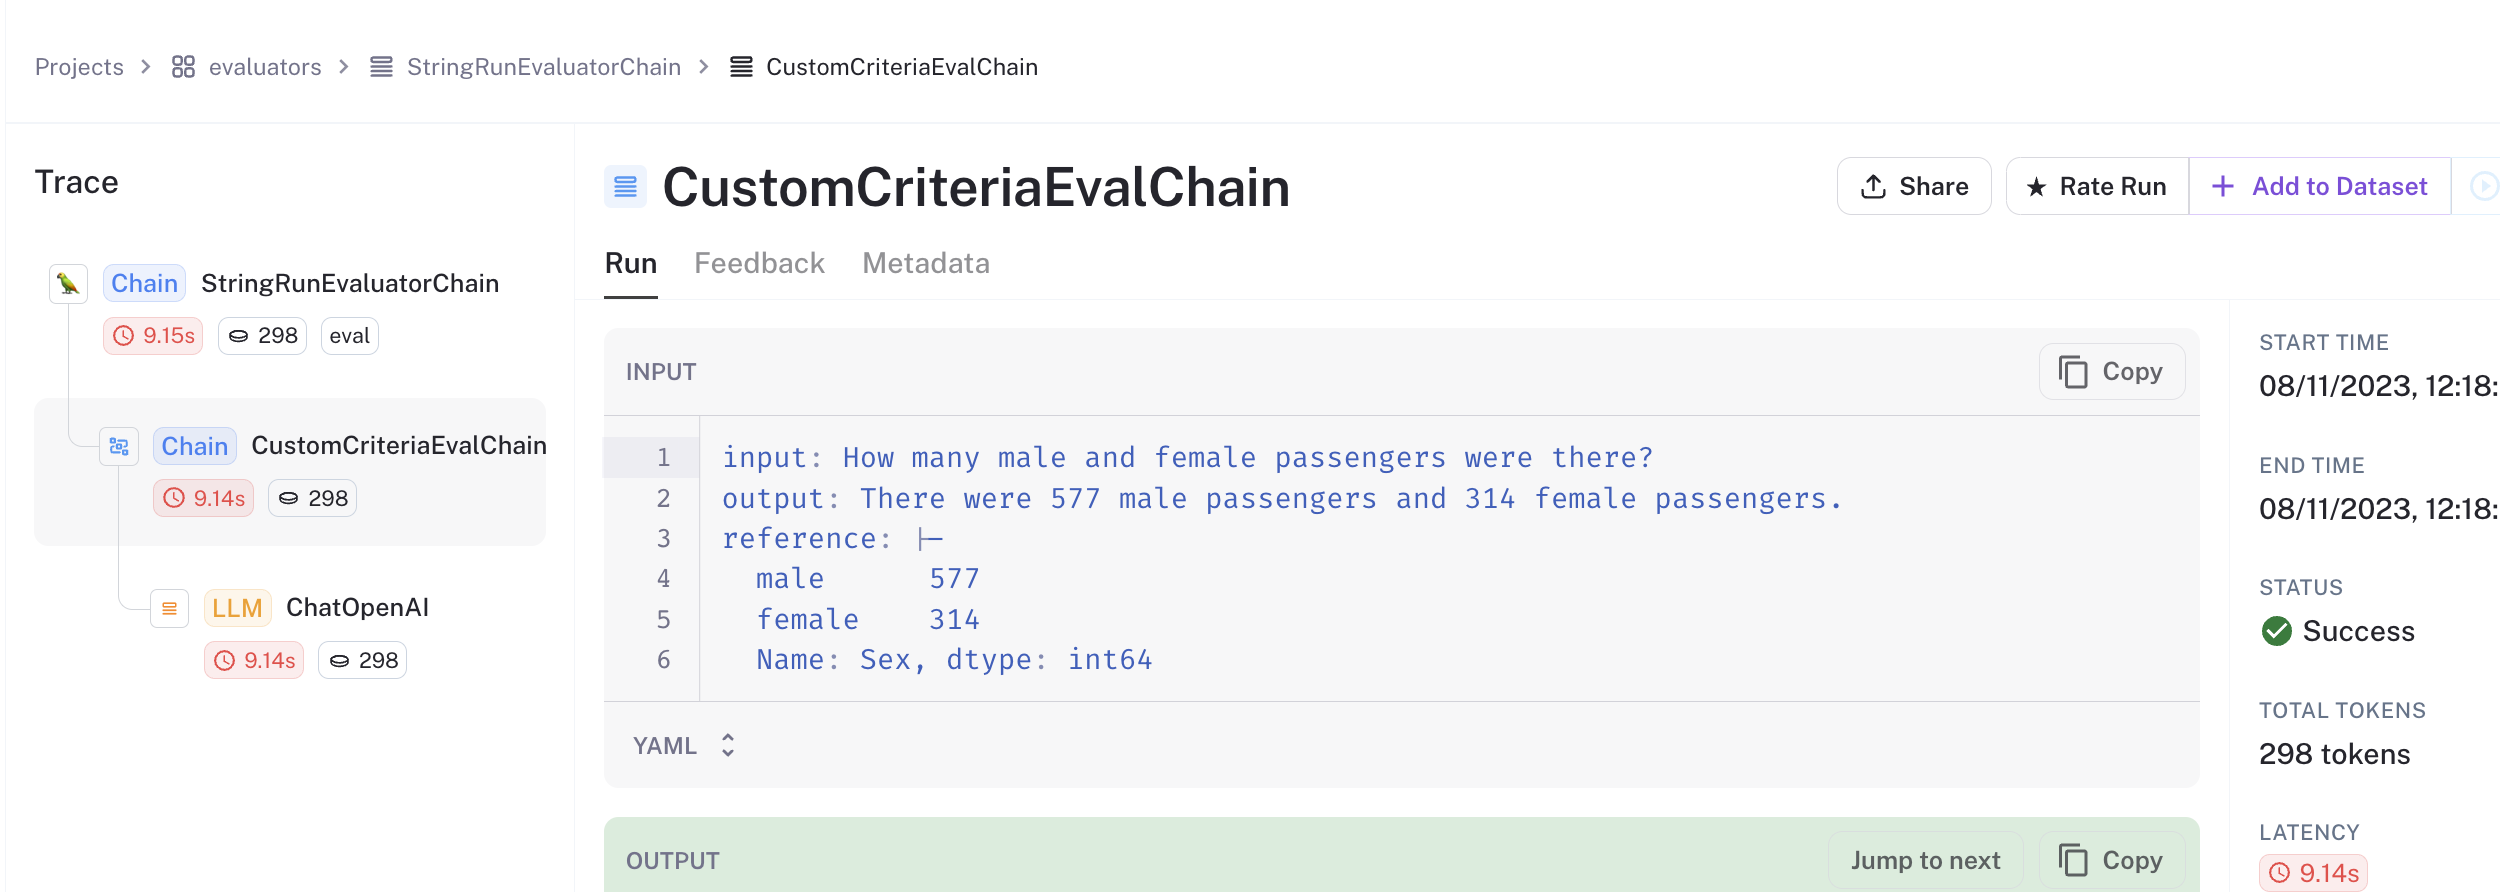Click the parrot icon beside StringRunEvaluatorChain
Viewport: 2500px width, 892px height.
coord(68,284)
